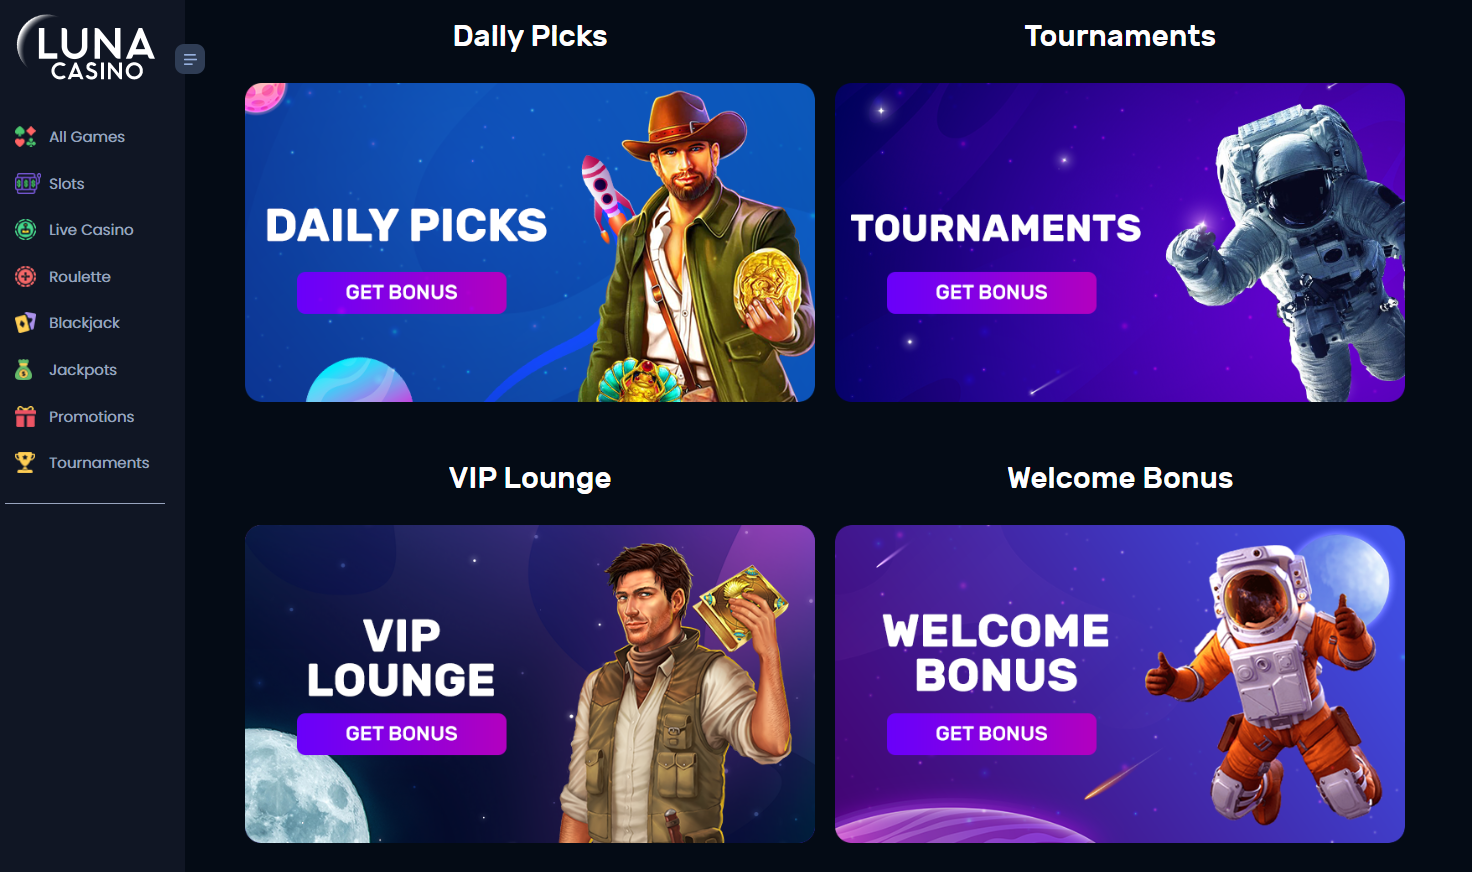Open the Daily Picks explorer banner image

530,242
